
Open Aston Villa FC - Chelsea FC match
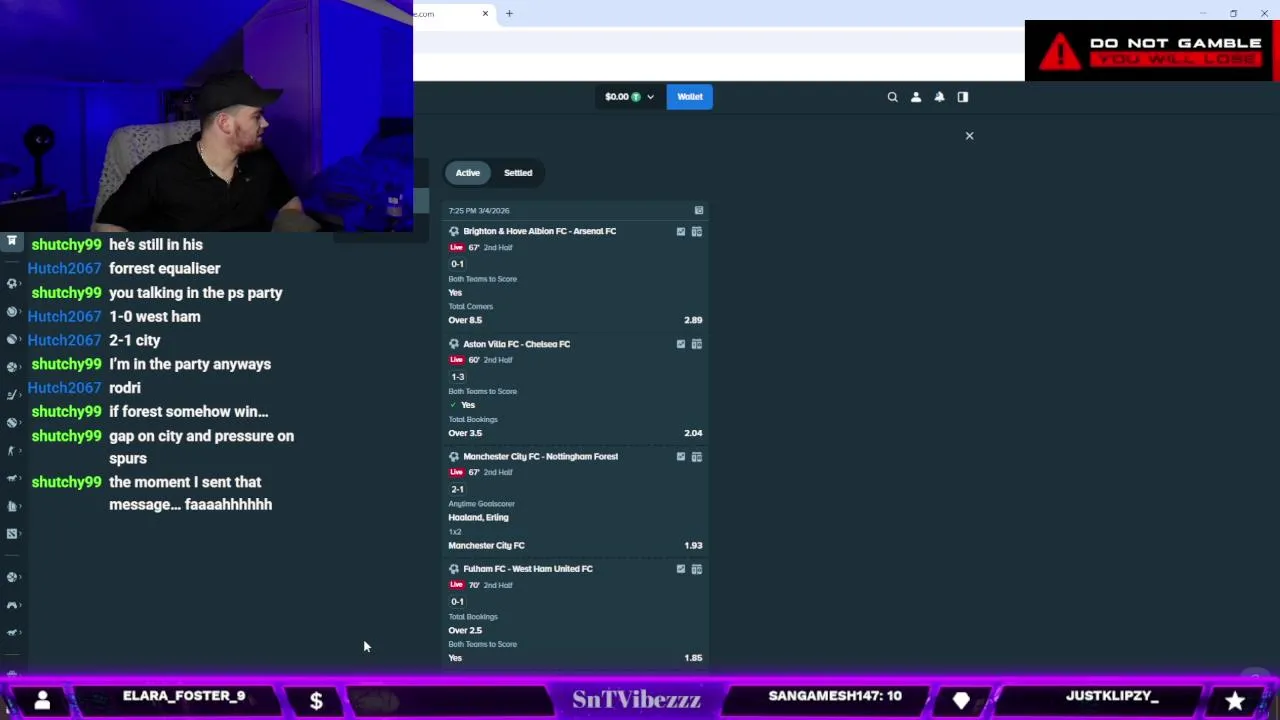(x=516, y=344)
